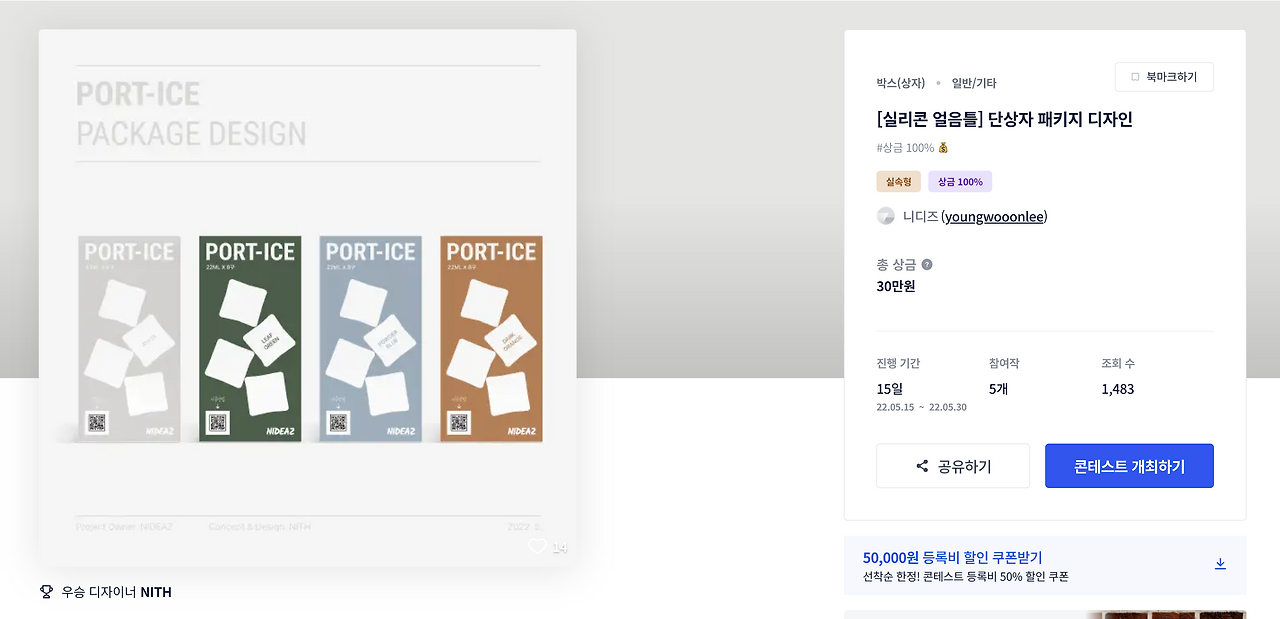1280x619 pixels.
Task: Click the 실속형 tag badge
Action: pyautogui.click(x=895, y=181)
